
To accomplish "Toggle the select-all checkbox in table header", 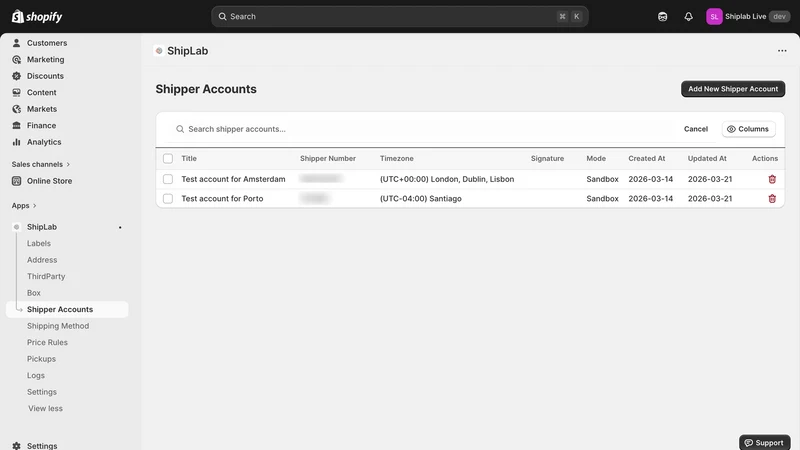I will [x=168, y=159].
